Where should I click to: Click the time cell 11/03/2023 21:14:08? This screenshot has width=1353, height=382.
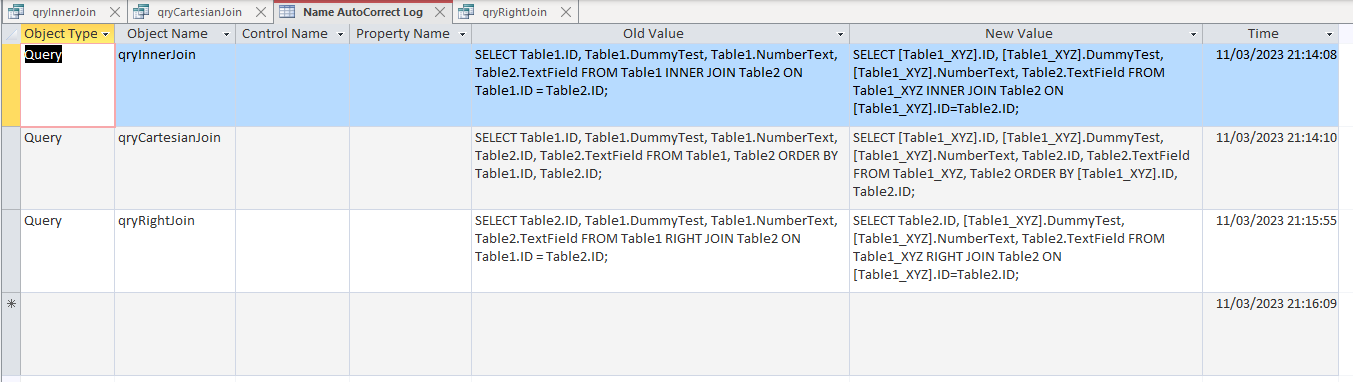point(1271,85)
